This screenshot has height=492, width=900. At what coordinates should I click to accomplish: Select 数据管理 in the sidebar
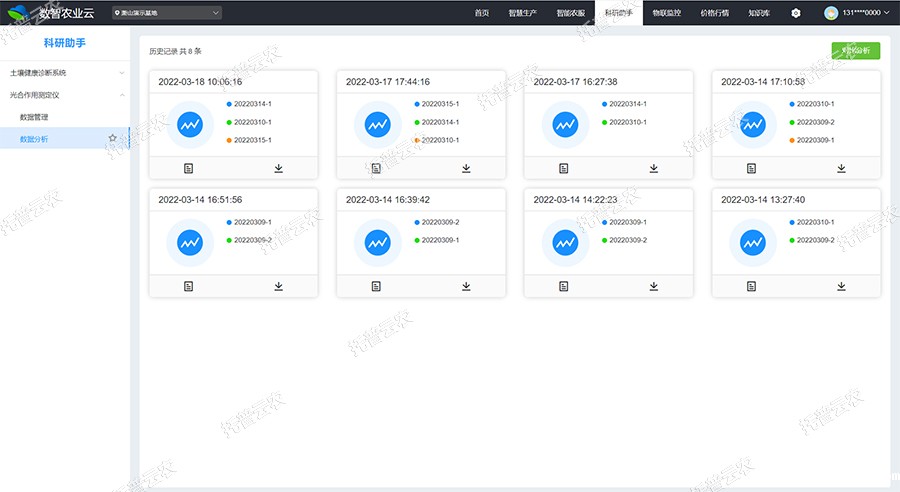(35, 117)
